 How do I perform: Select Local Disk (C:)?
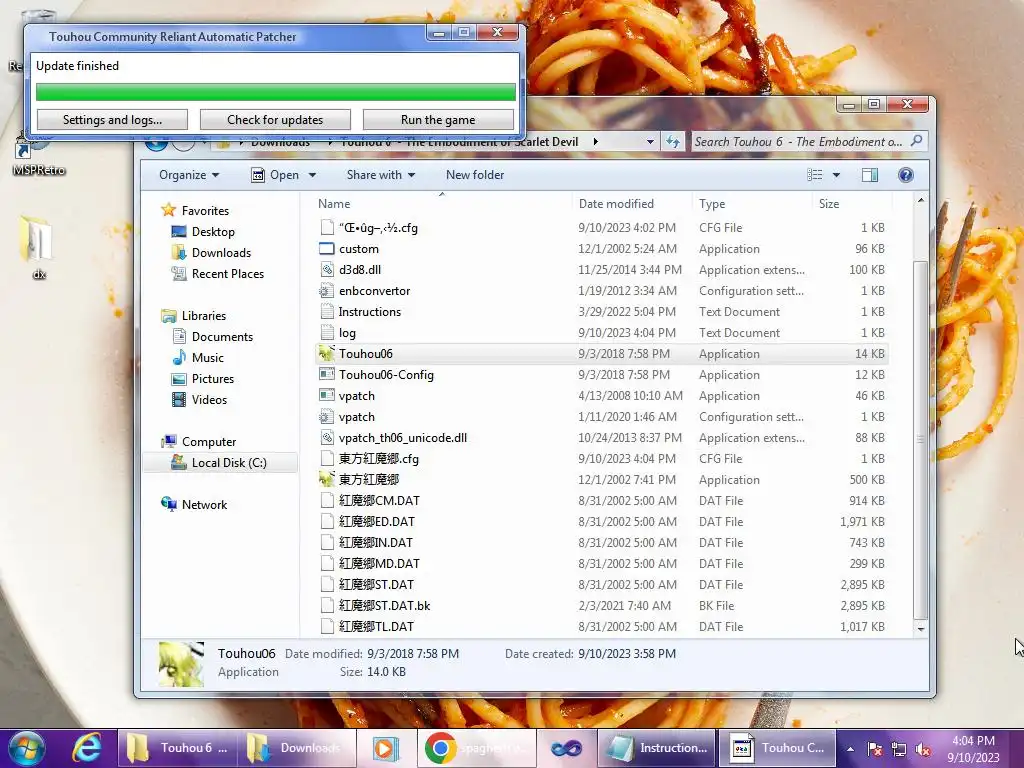(229, 462)
